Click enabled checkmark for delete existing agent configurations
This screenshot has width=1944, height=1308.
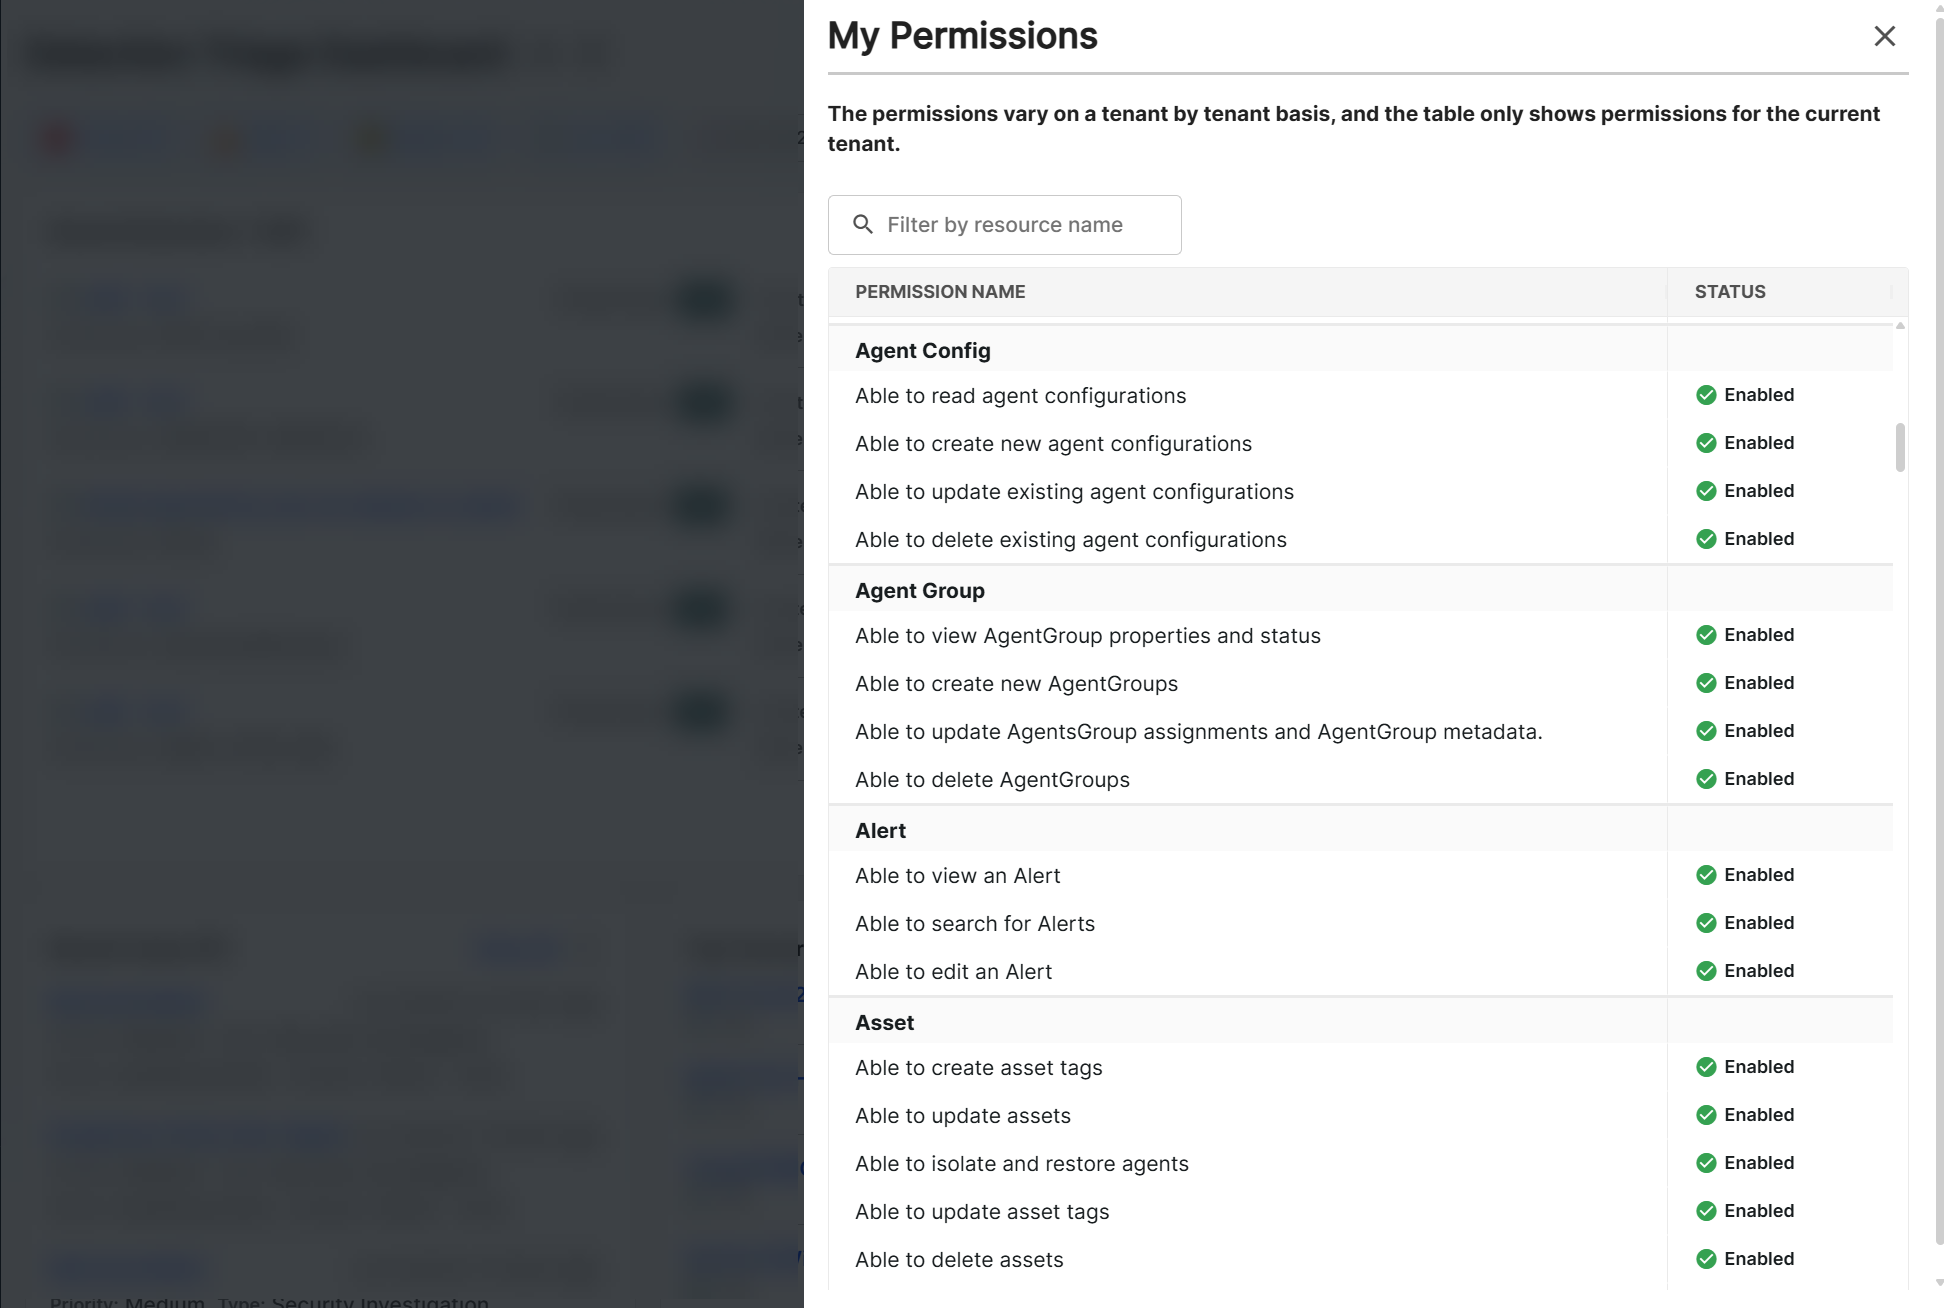coord(1706,539)
